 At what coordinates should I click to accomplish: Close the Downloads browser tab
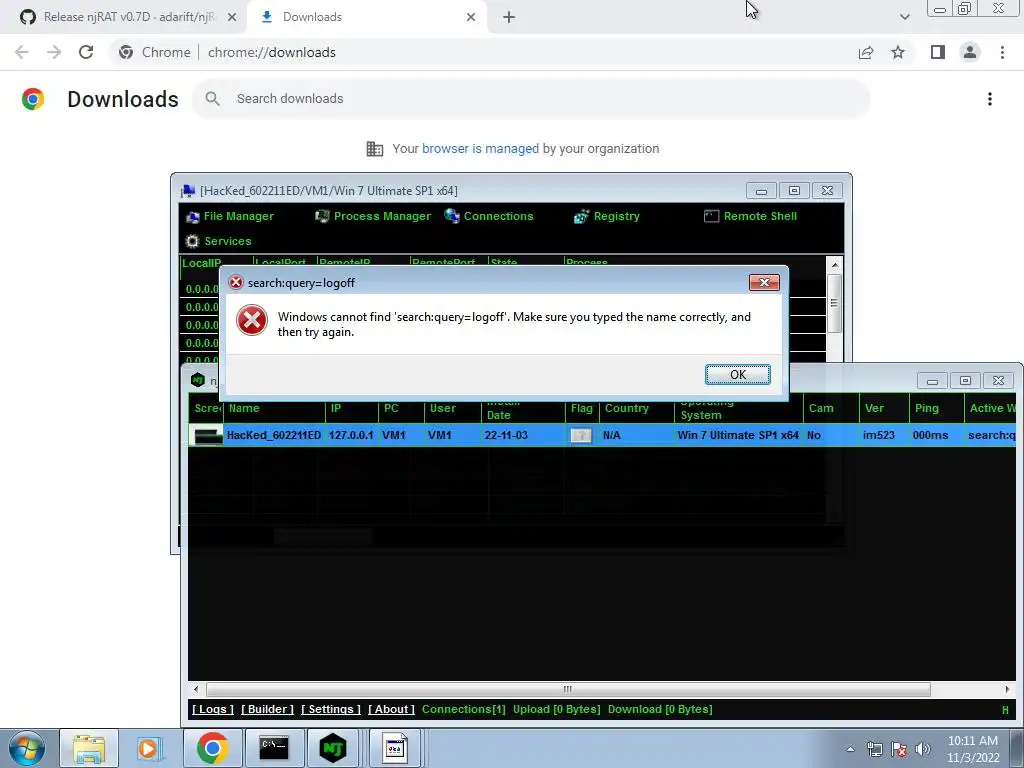(x=471, y=17)
